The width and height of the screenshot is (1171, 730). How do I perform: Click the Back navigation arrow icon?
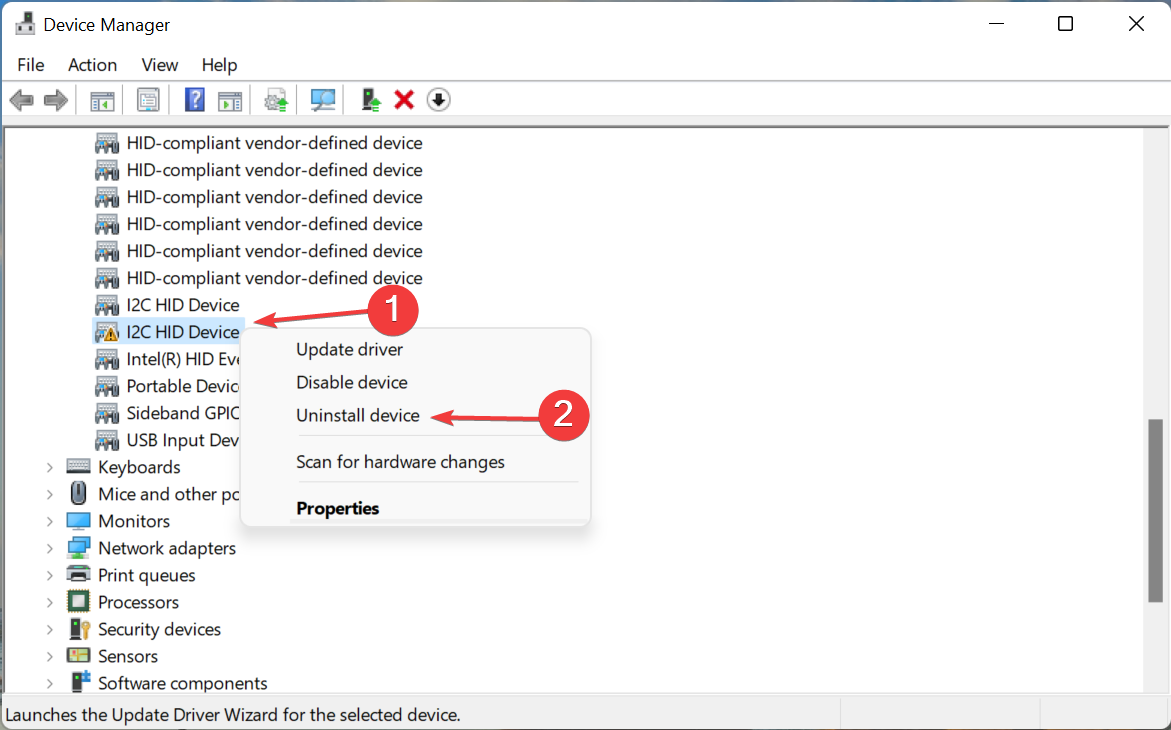click(x=21, y=99)
